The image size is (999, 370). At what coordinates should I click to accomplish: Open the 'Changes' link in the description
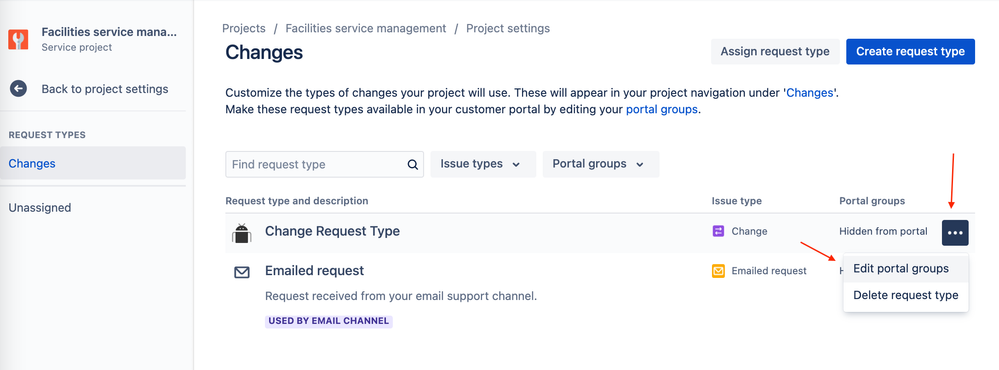[810, 92]
